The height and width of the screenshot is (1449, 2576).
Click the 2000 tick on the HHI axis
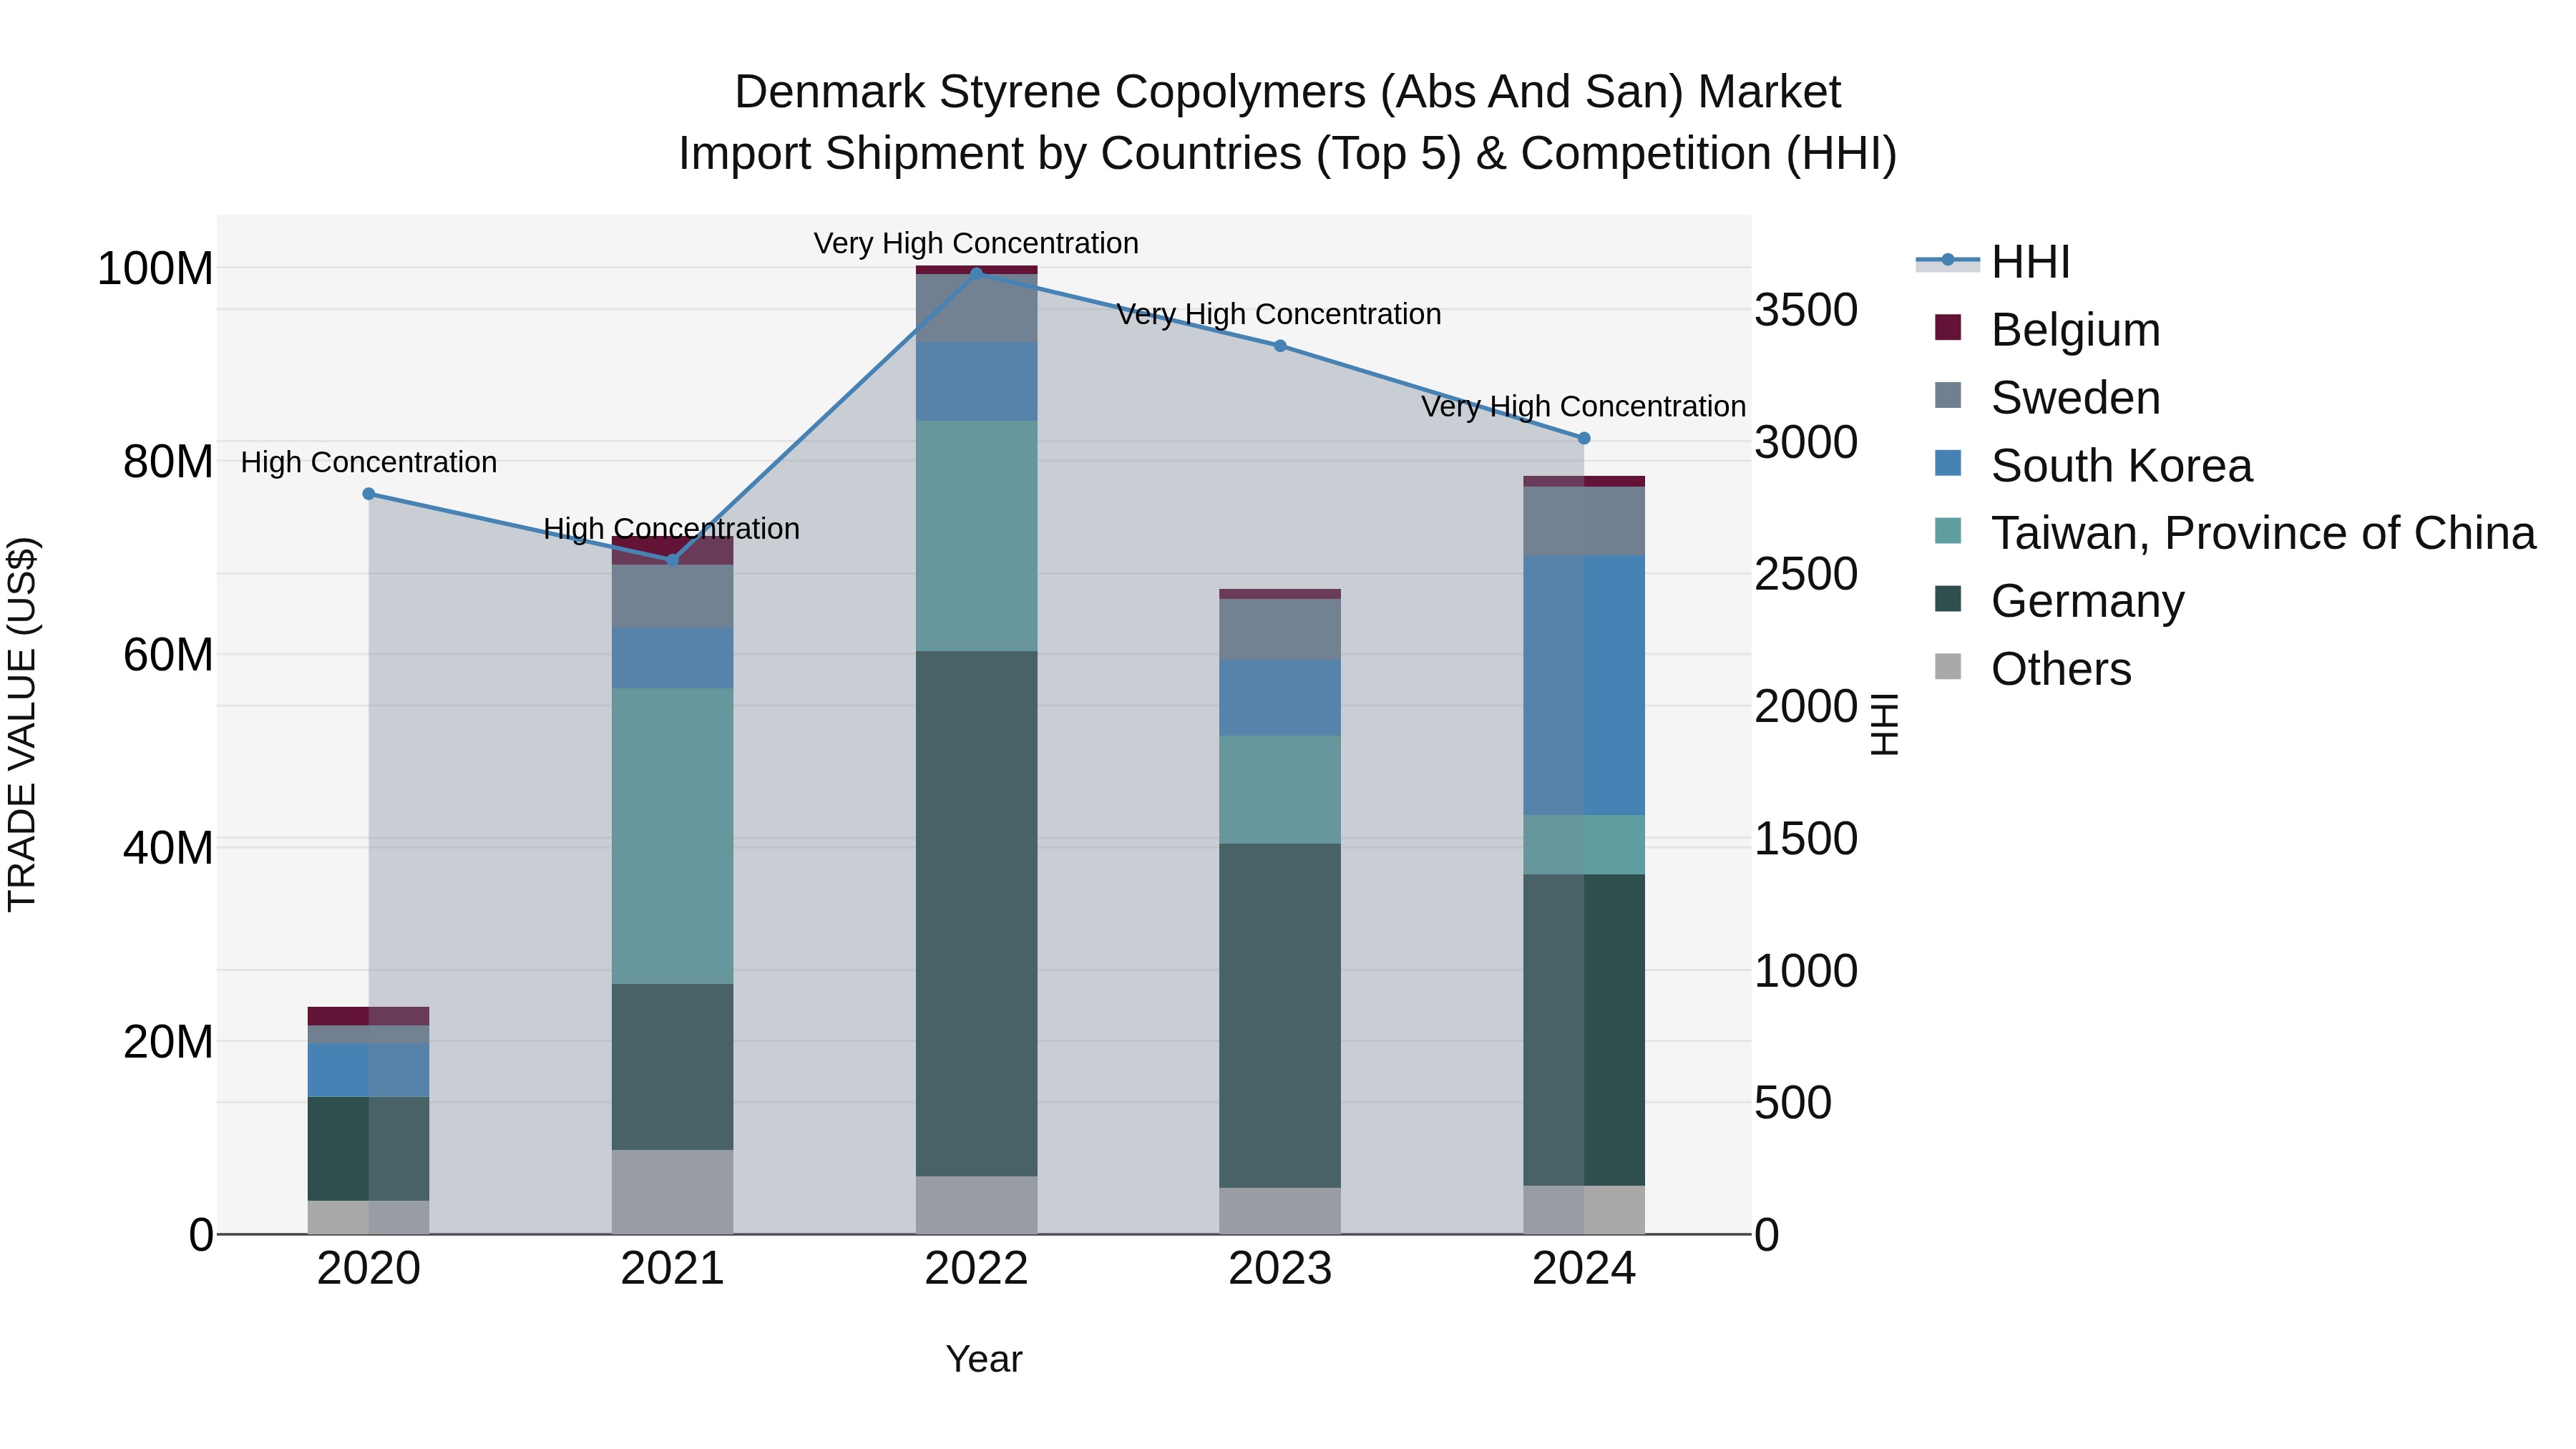1806,707
